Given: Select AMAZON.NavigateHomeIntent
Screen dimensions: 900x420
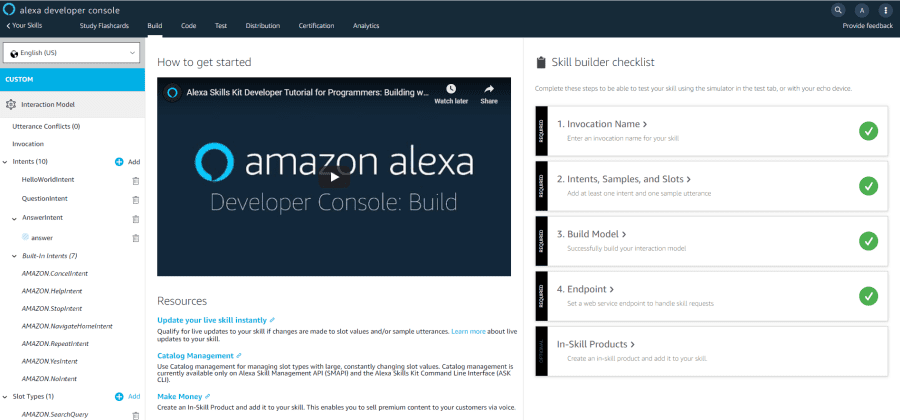Looking at the screenshot, I should 67,326.
